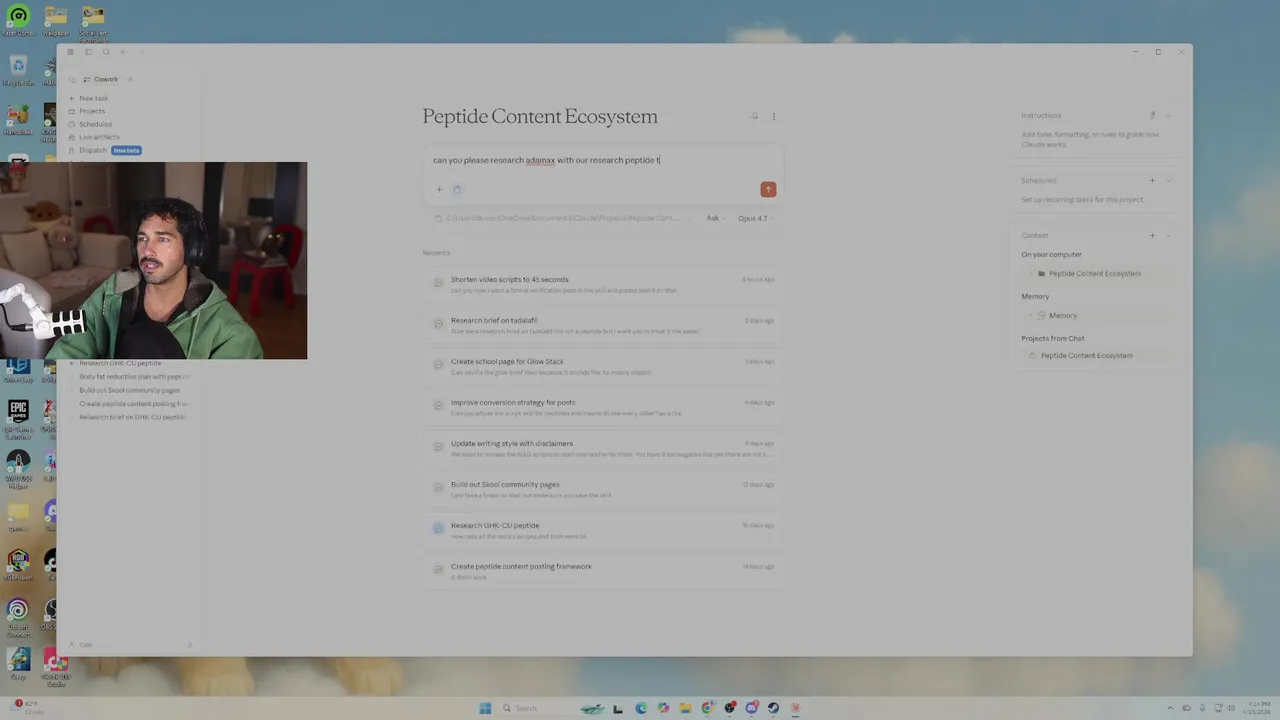Collapse the Instructions section chevron
Viewport: 1280px width, 720px height.
point(1168,115)
